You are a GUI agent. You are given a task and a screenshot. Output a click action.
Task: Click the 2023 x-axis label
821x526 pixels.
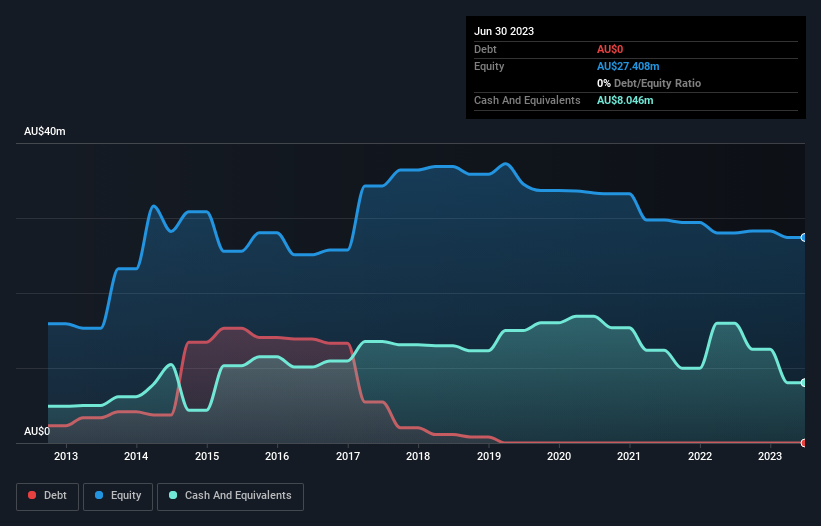(x=770, y=456)
